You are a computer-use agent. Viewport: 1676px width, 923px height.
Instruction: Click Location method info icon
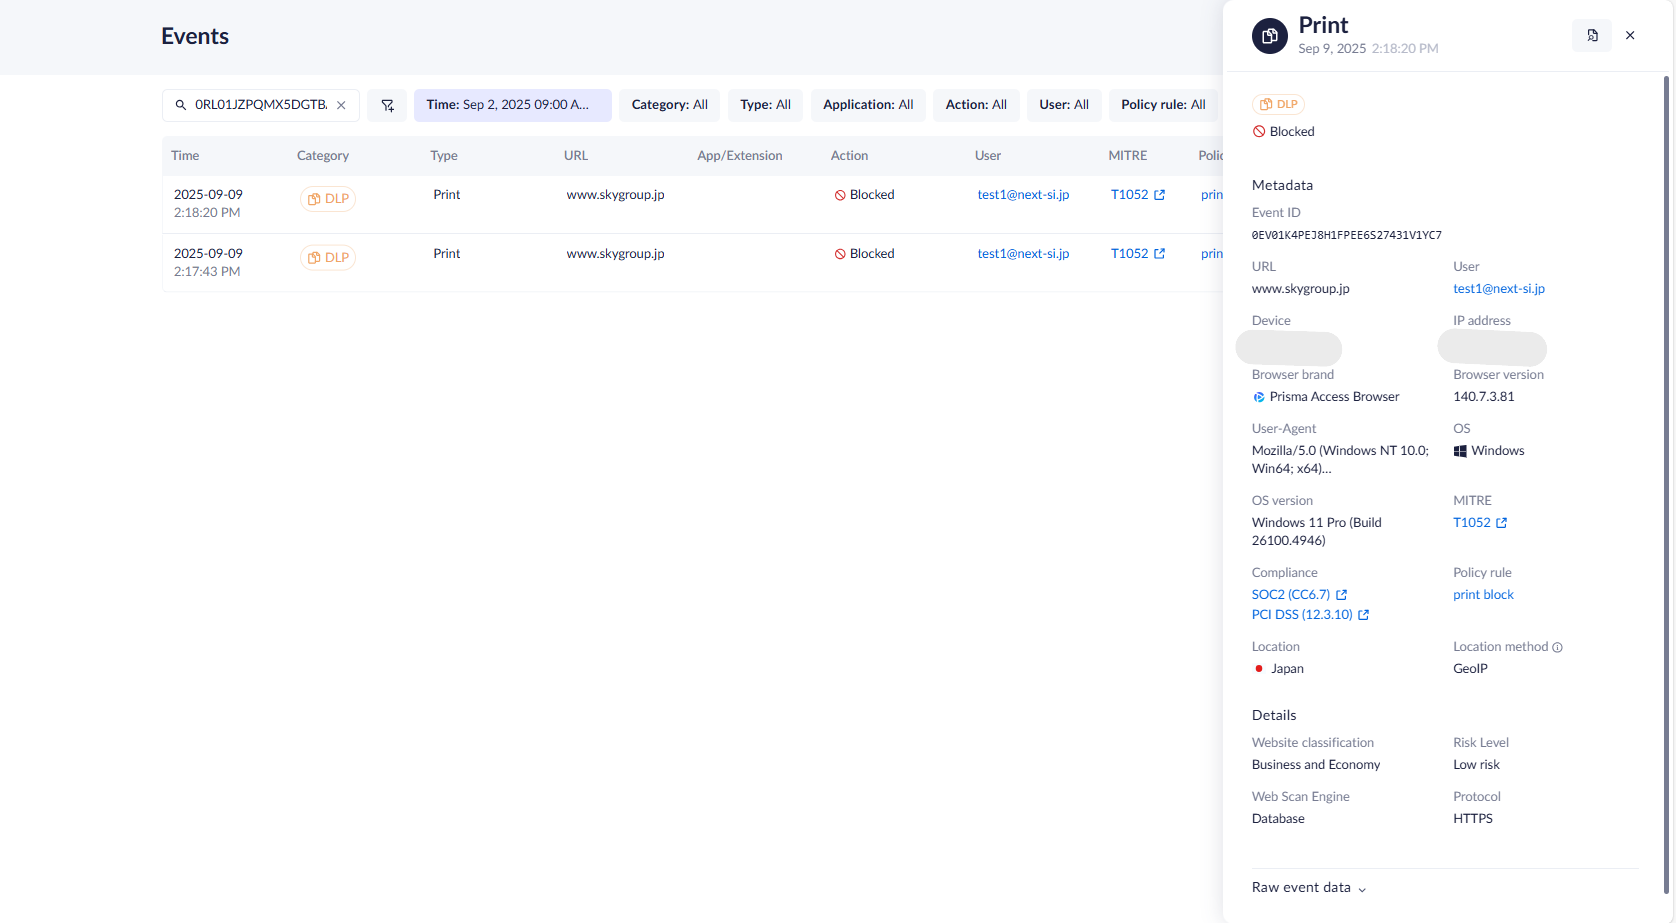pyautogui.click(x=1557, y=647)
